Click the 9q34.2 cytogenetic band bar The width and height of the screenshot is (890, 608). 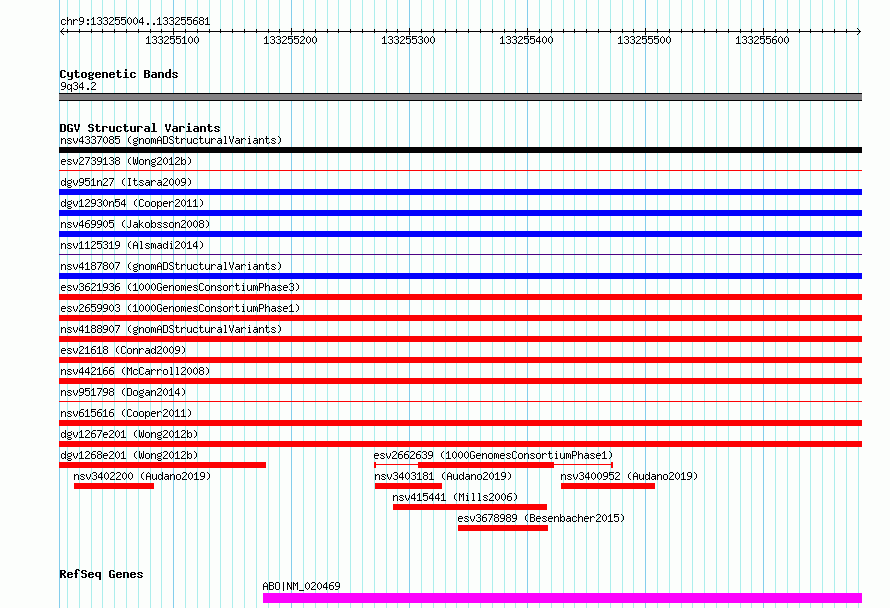click(460, 97)
